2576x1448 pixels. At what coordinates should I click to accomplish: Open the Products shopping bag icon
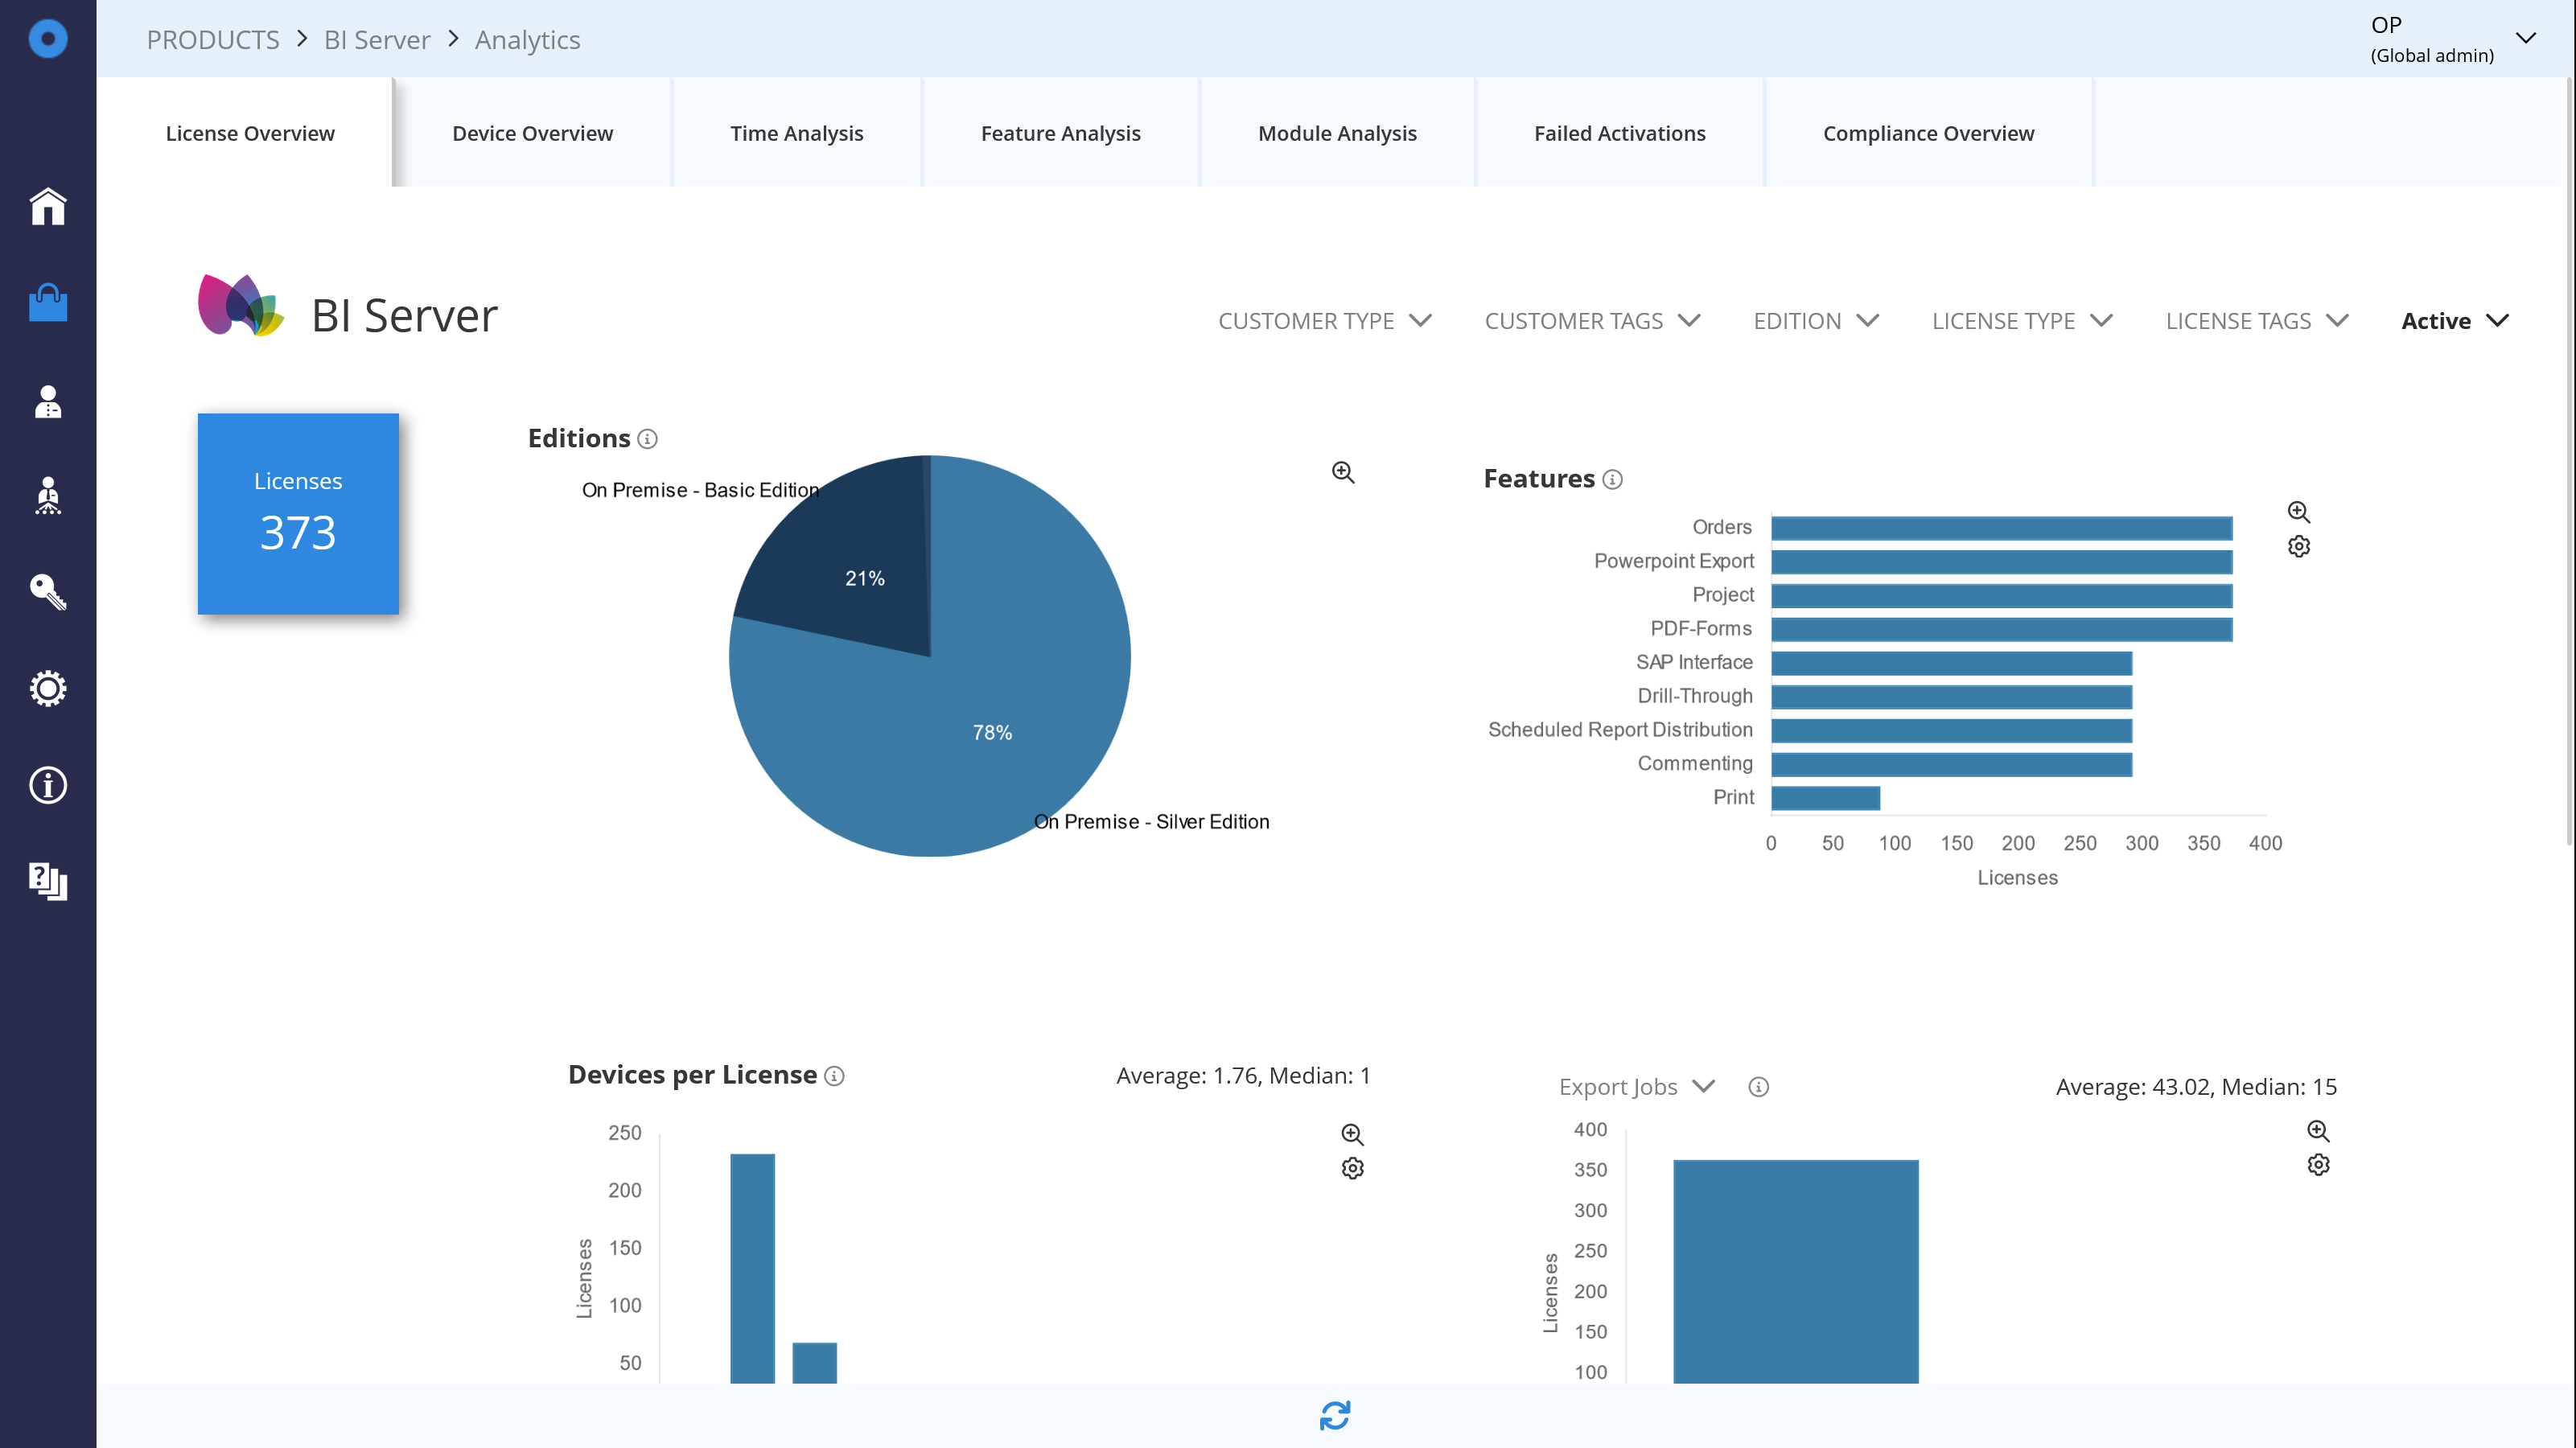tap(48, 302)
